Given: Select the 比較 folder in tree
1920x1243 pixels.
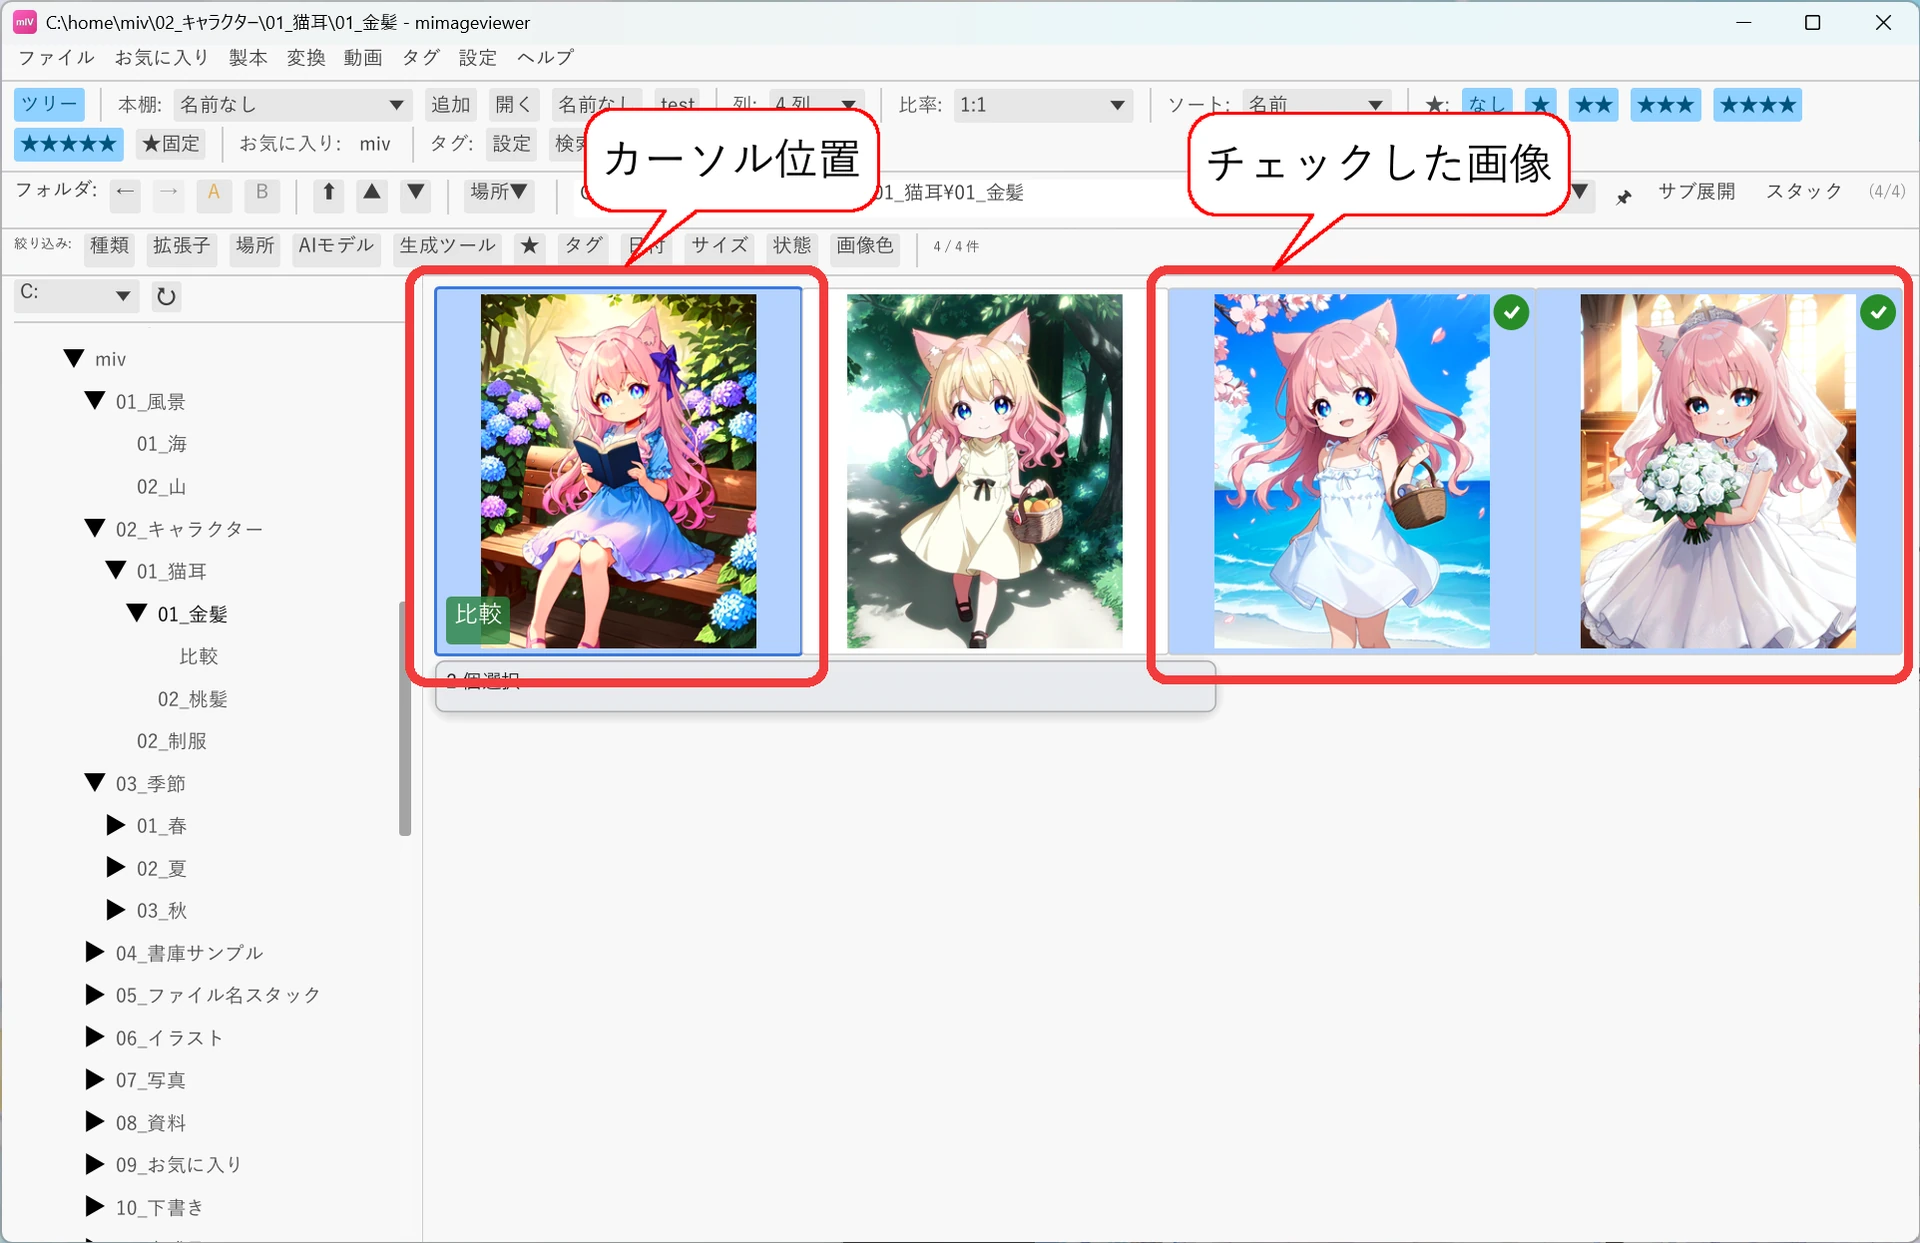Looking at the screenshot, I should [x=198, y=656].
